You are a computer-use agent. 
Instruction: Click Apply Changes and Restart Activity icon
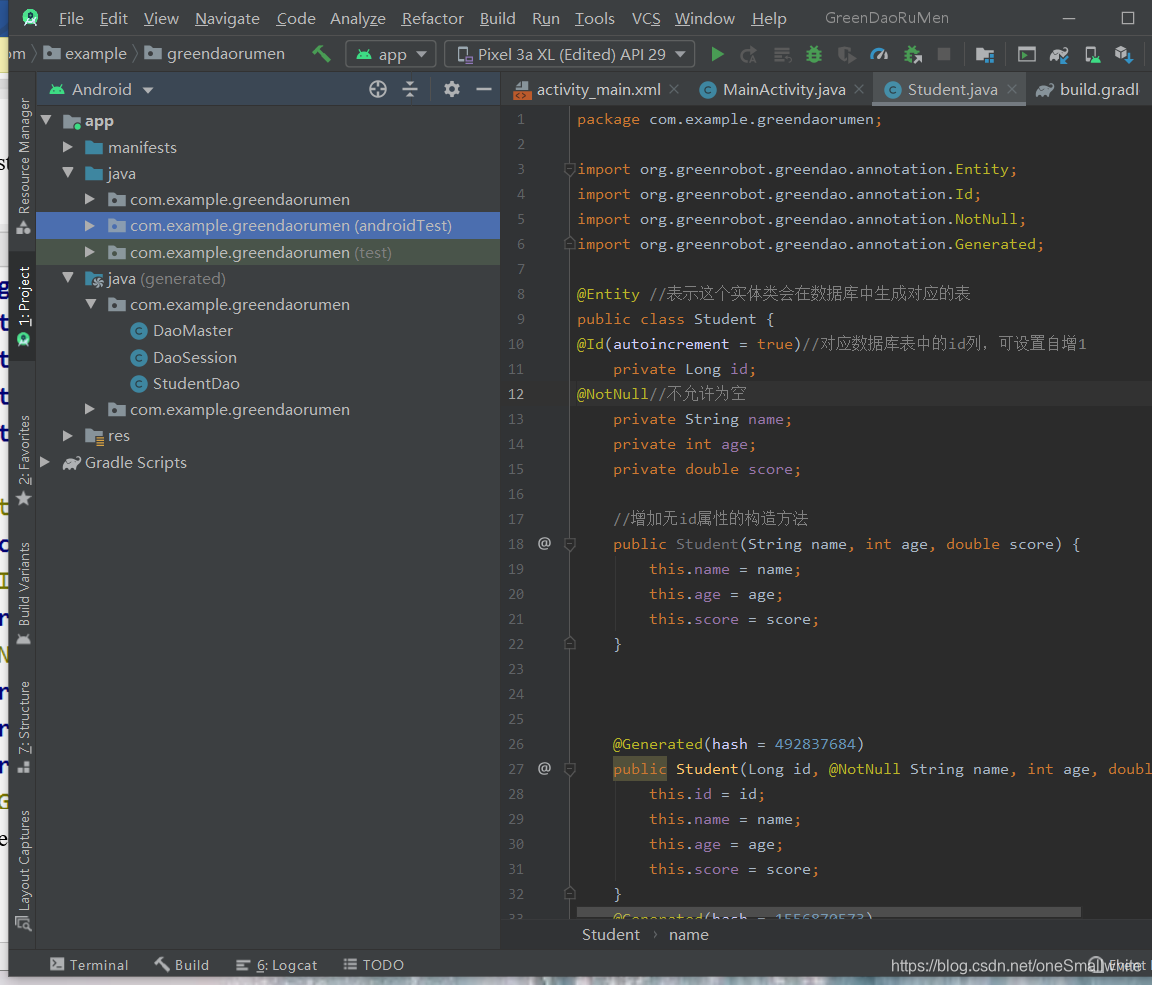pyautogui.click(x=749, y=54)
